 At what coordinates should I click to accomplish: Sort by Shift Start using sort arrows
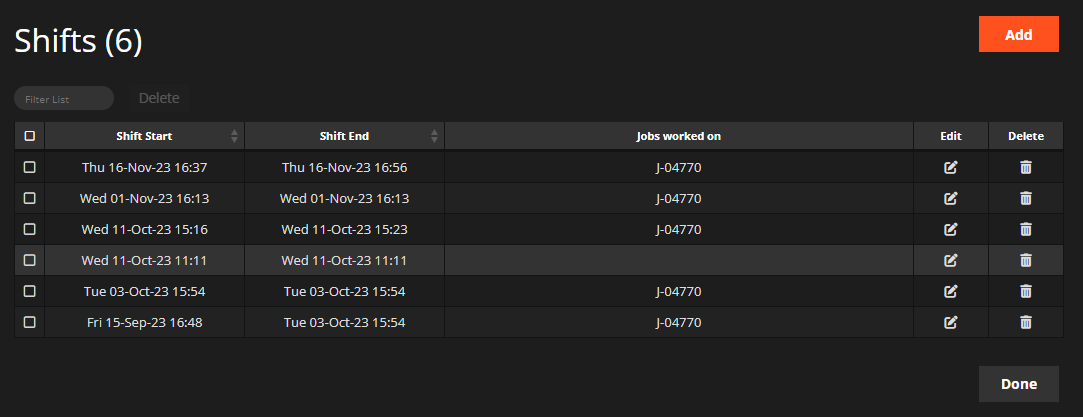(234, 136)
